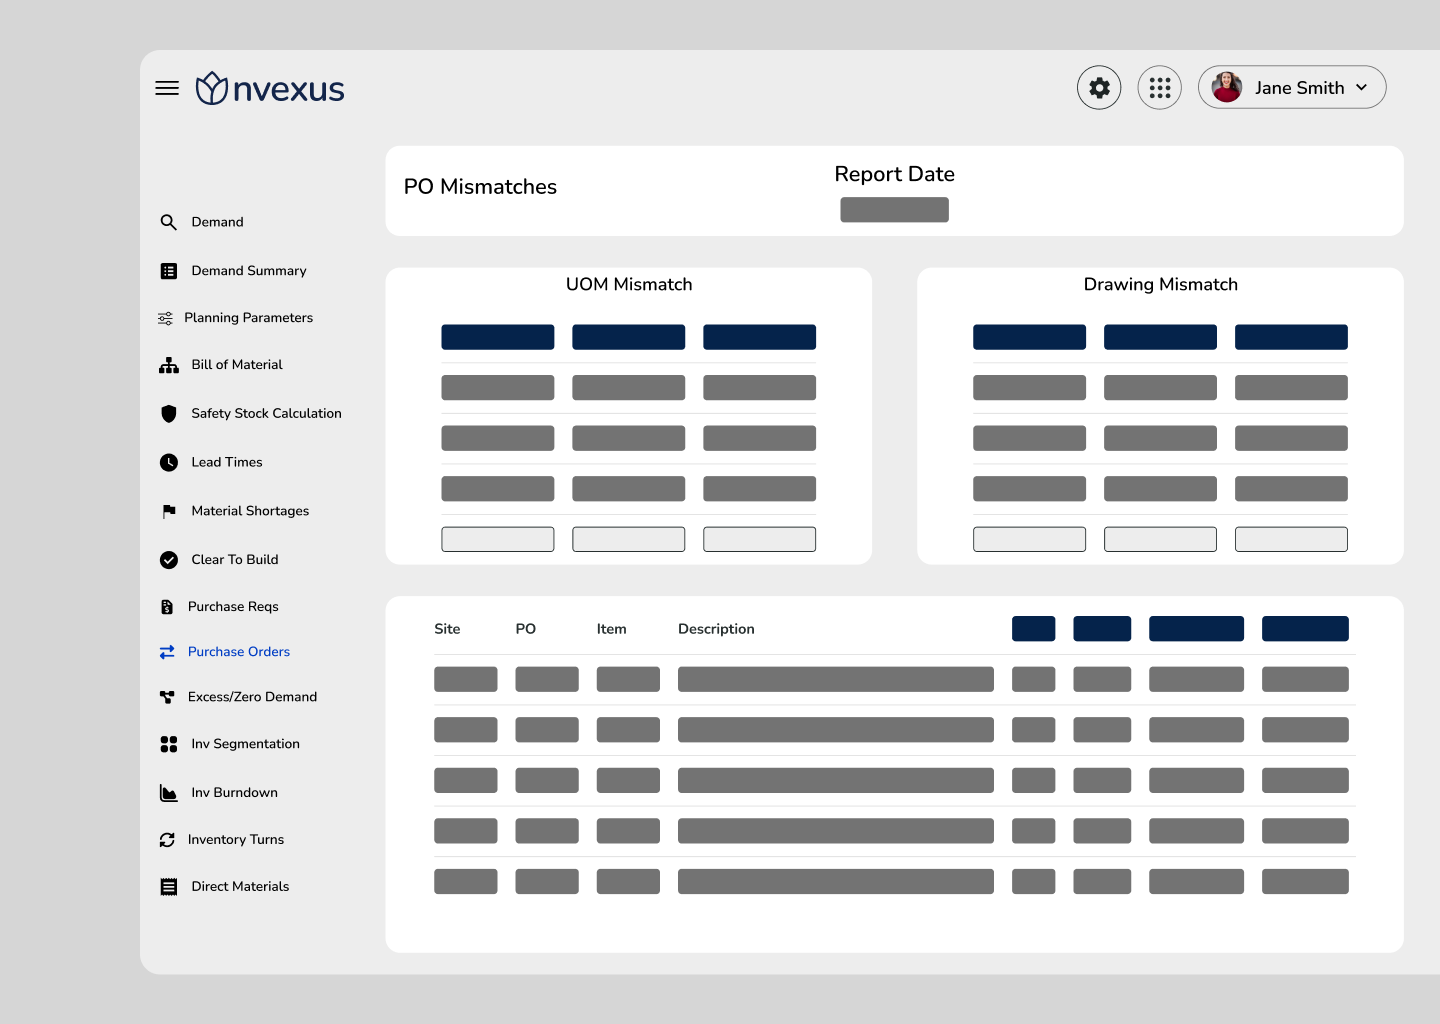Expand the Jane Smith dropdown chevron
The image size is (1440, 1024).
[1361, 88]
